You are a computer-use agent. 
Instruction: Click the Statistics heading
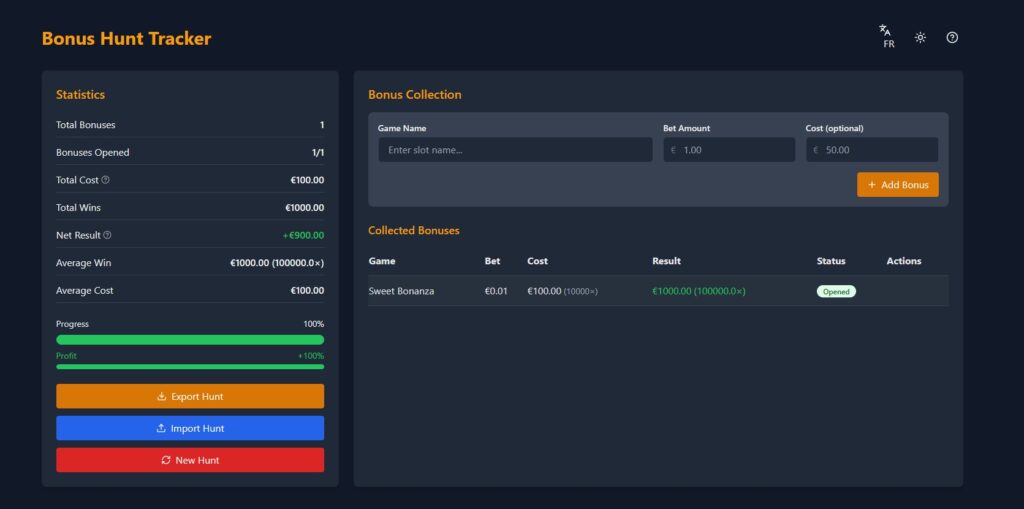[80, 95]
